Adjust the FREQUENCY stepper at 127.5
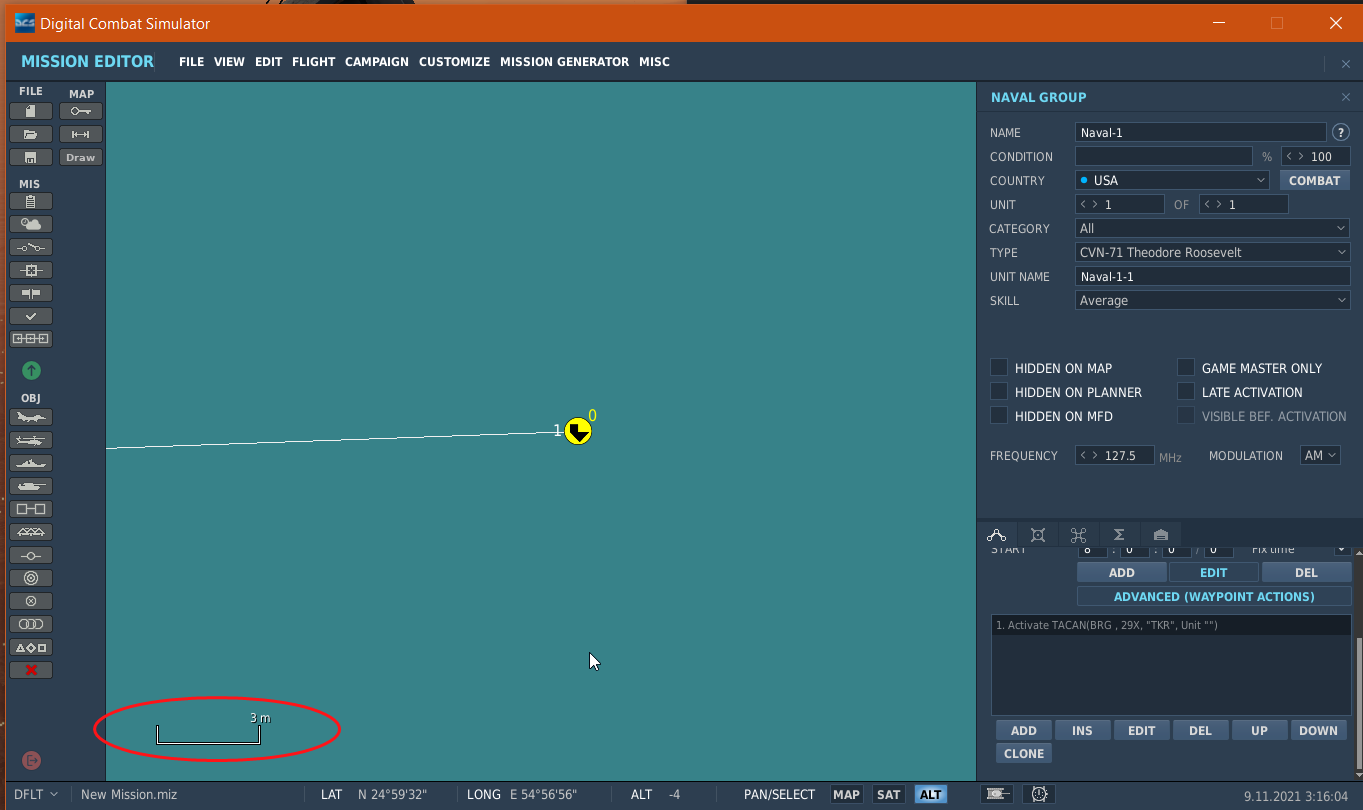The image size is (1363, 810). pos(1114,455)
